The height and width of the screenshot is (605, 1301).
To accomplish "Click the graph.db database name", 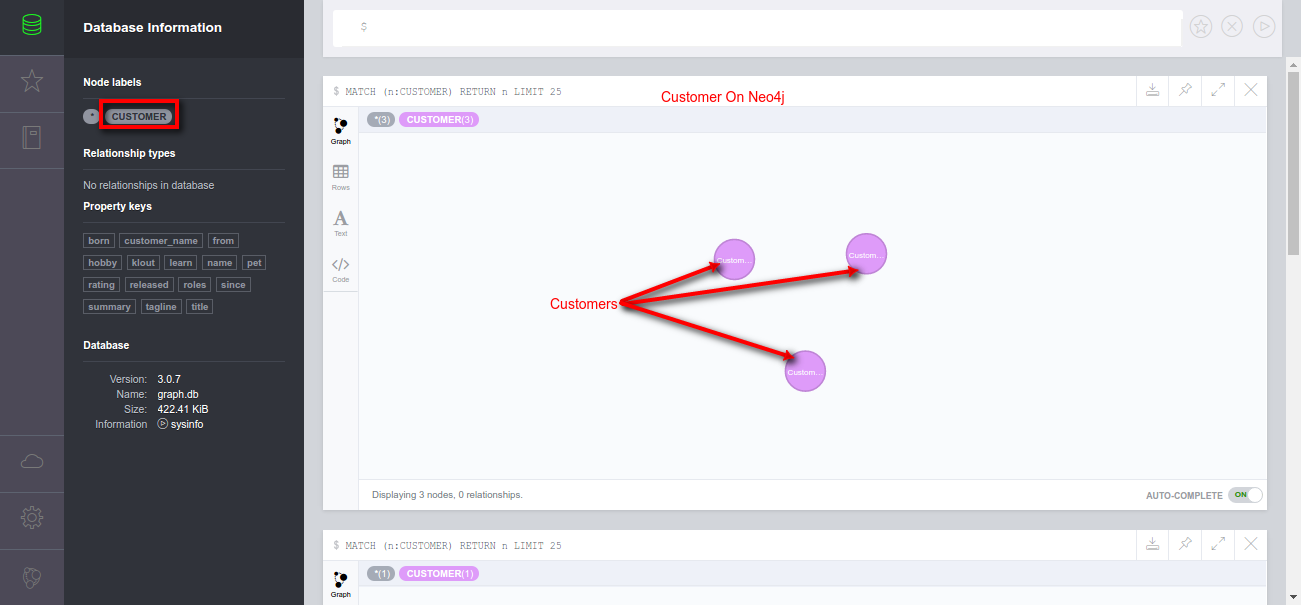I will (x=178, y=394).
